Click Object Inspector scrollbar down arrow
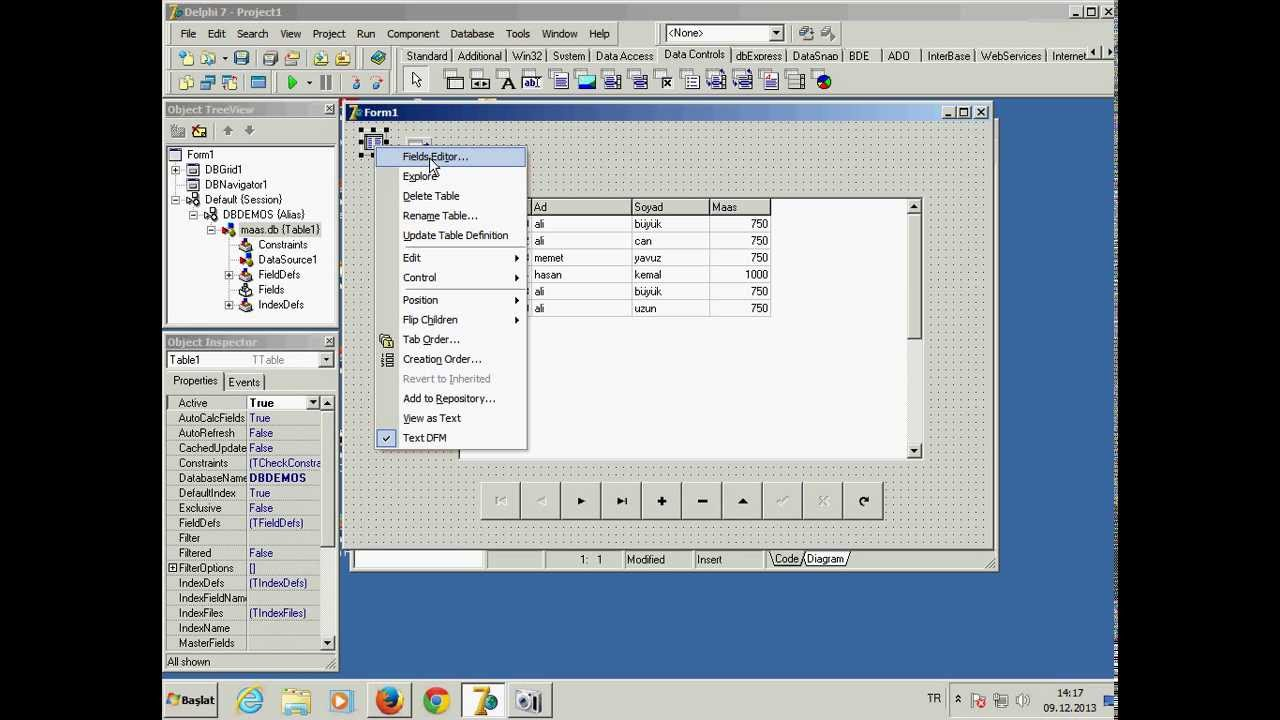Screen dimensions: 1280x720 click(x=328, y=643)
